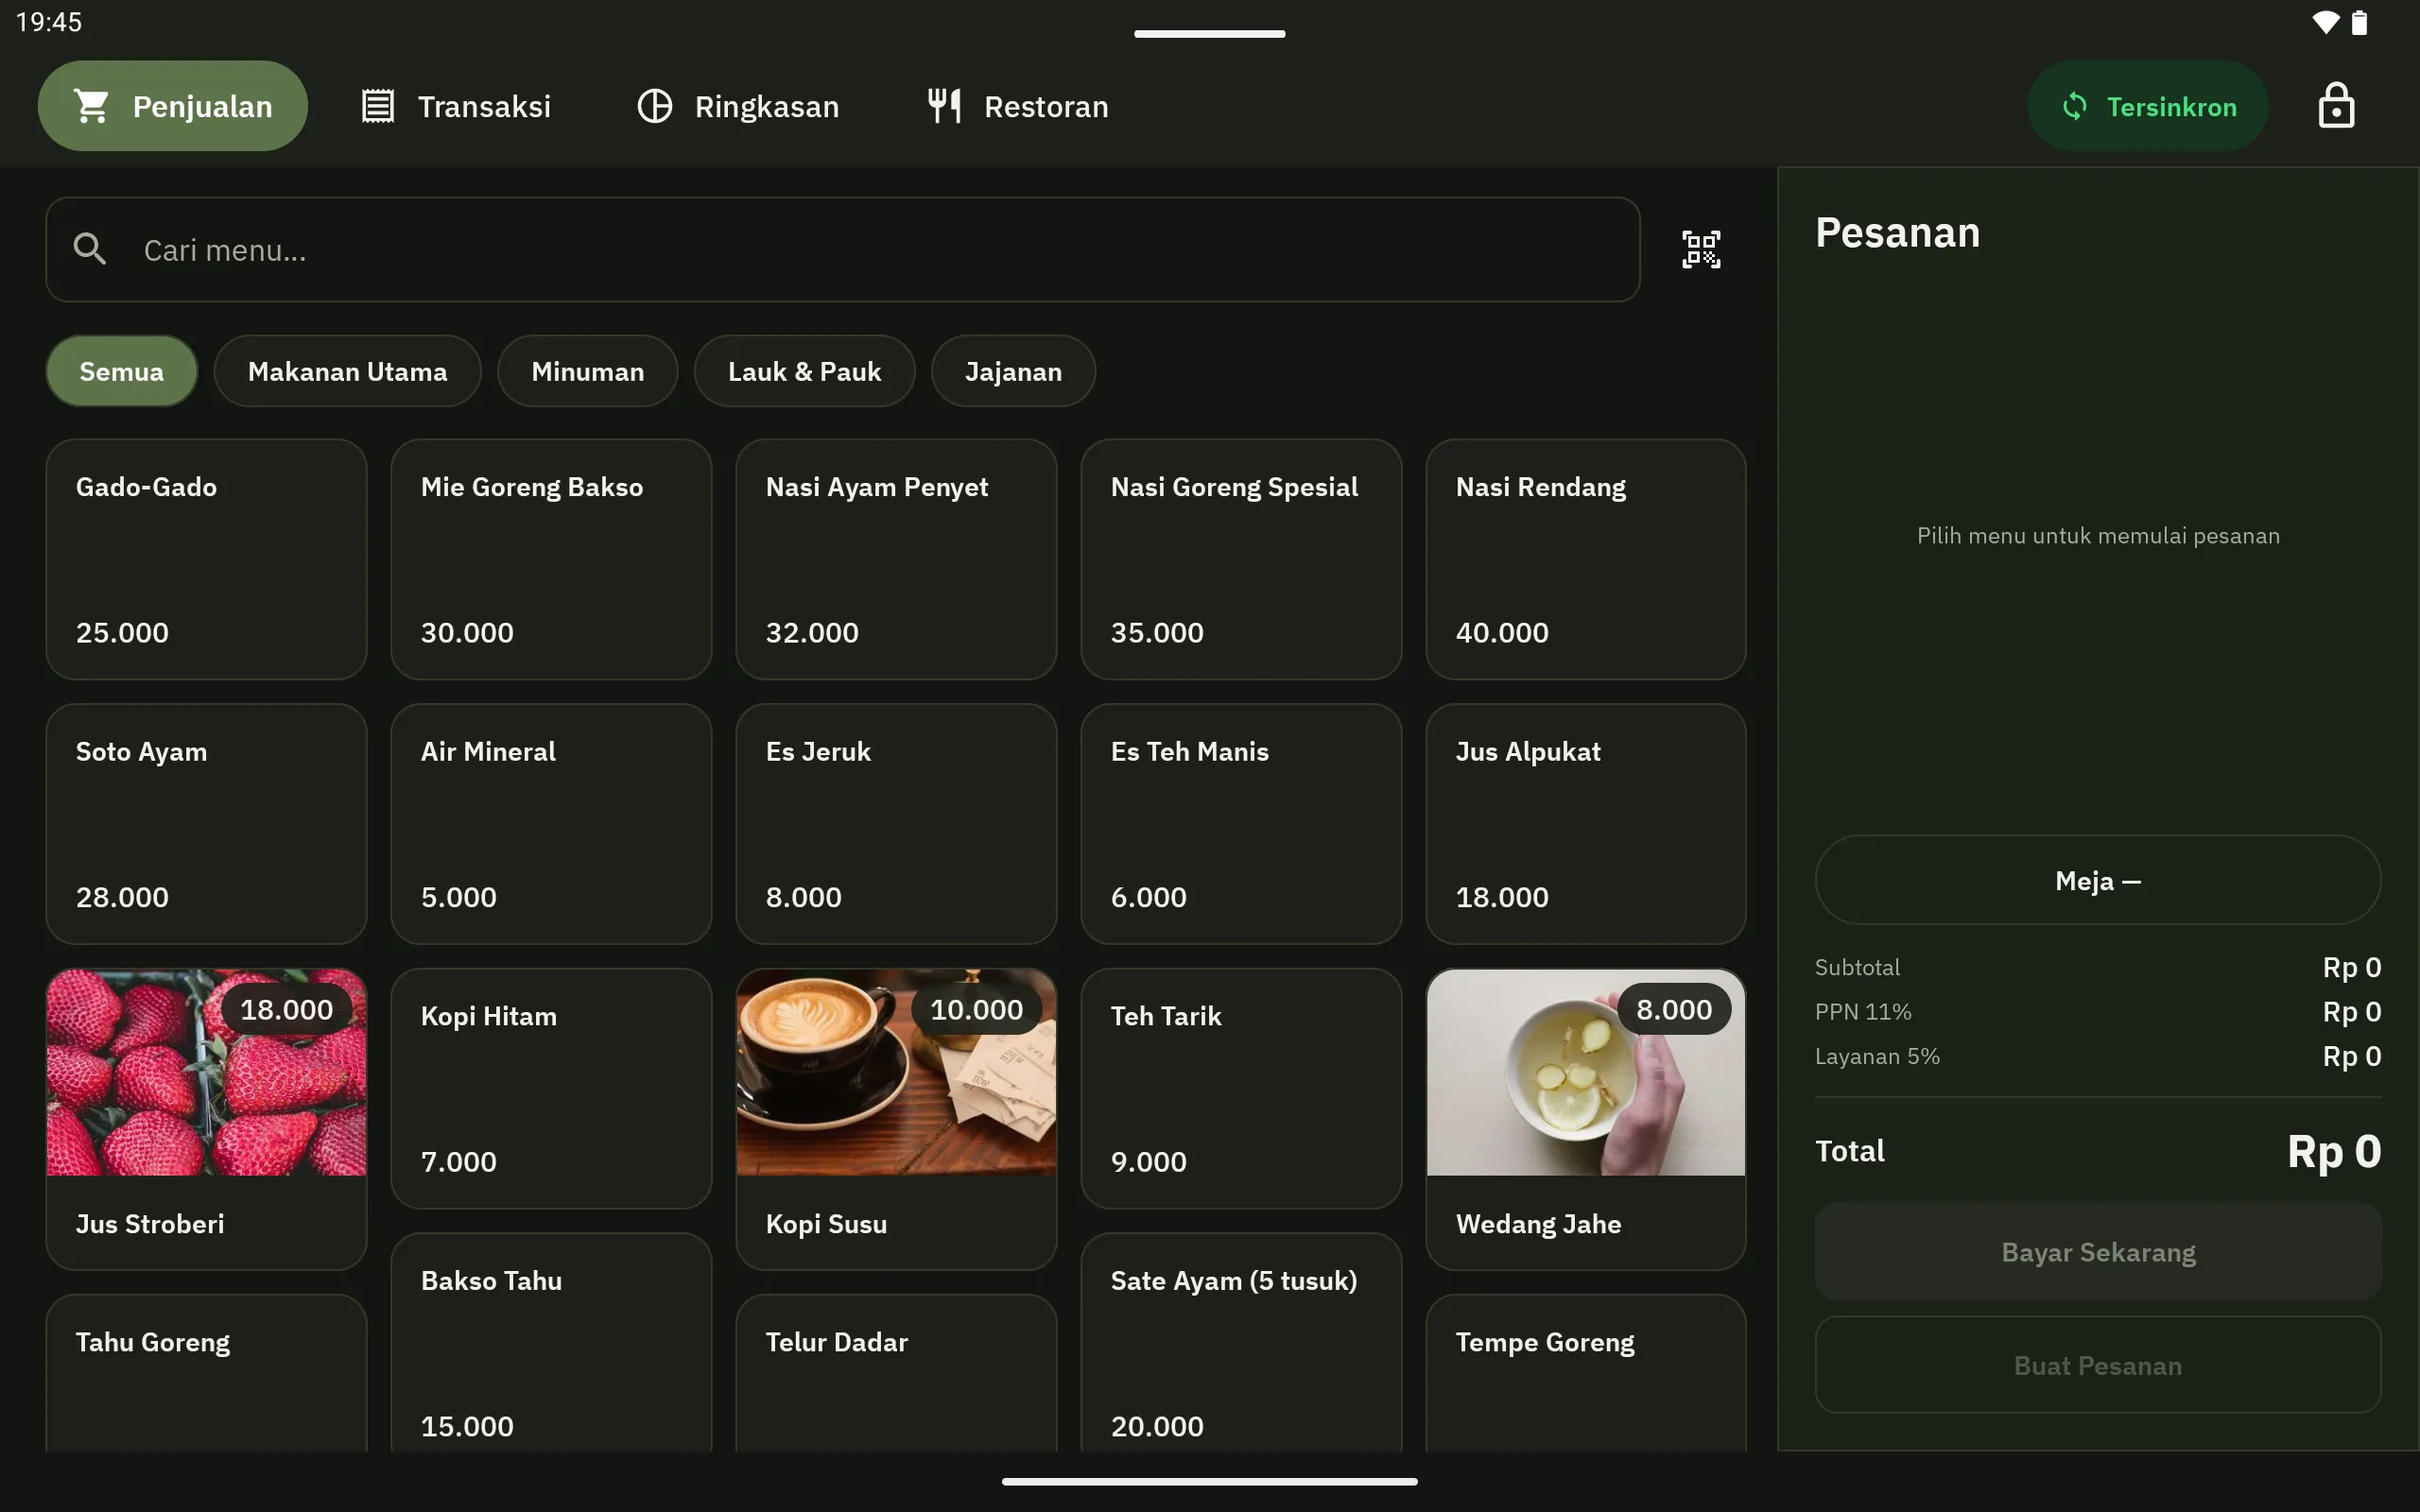The width and height of the screenshot is (2420, 1512).
Task: Tap the Wedang Jahe ginger thumbnail
Action: tap(1586, 1072)
